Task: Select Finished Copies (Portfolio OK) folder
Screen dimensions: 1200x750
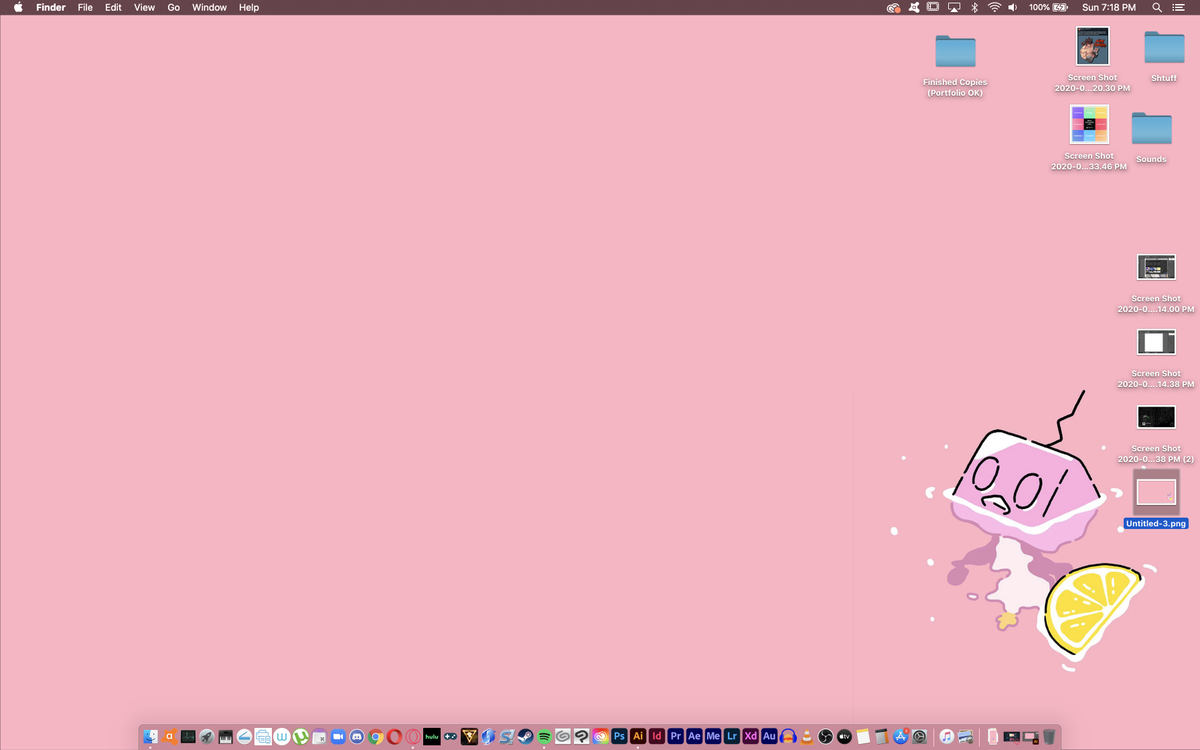Action: [x=955, y=51]
